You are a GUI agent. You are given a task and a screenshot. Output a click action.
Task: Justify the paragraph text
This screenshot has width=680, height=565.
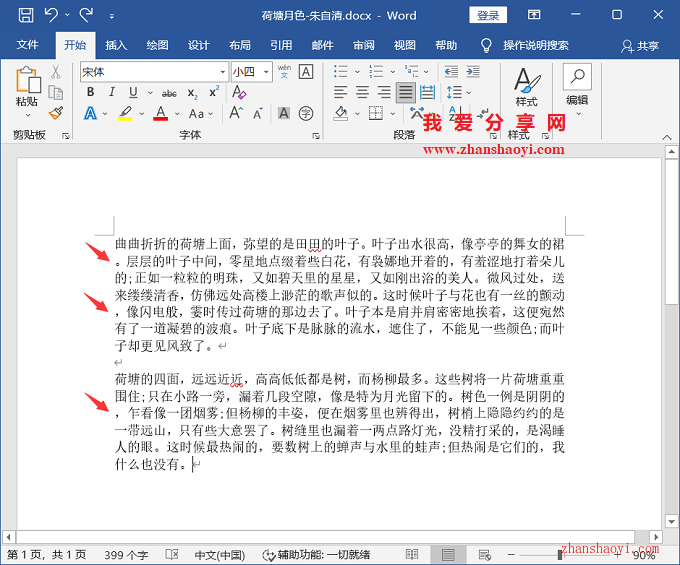pyautogui.click(x=405, y=92)
